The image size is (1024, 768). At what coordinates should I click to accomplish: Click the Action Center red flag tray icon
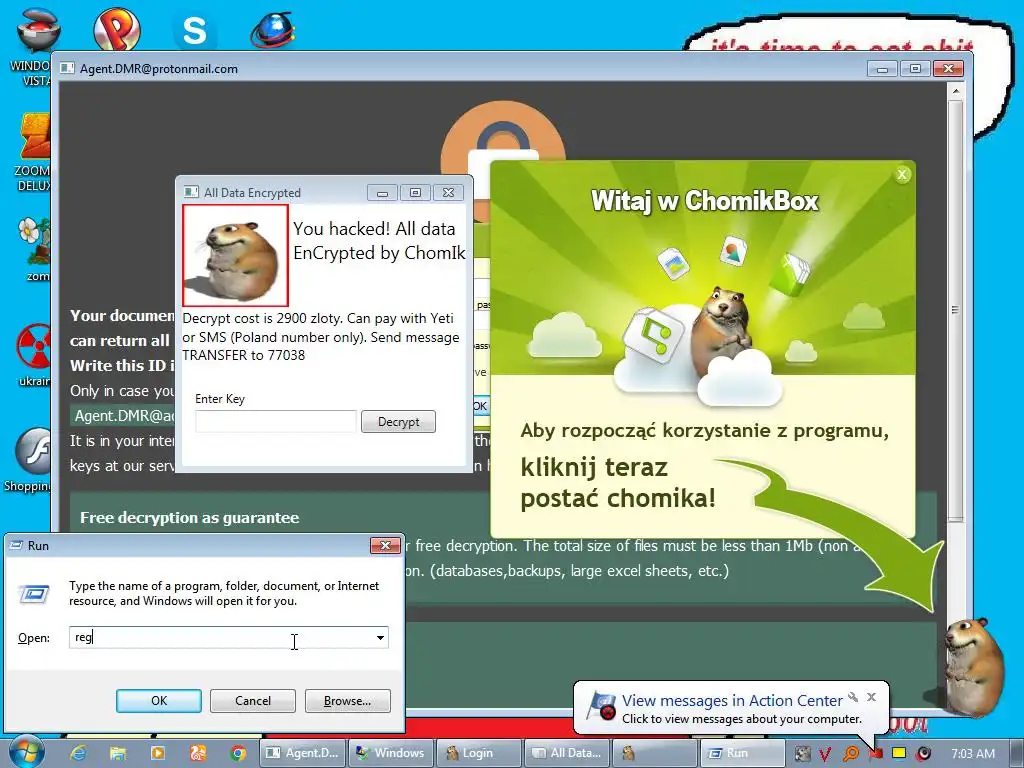[x=875, y=754]
